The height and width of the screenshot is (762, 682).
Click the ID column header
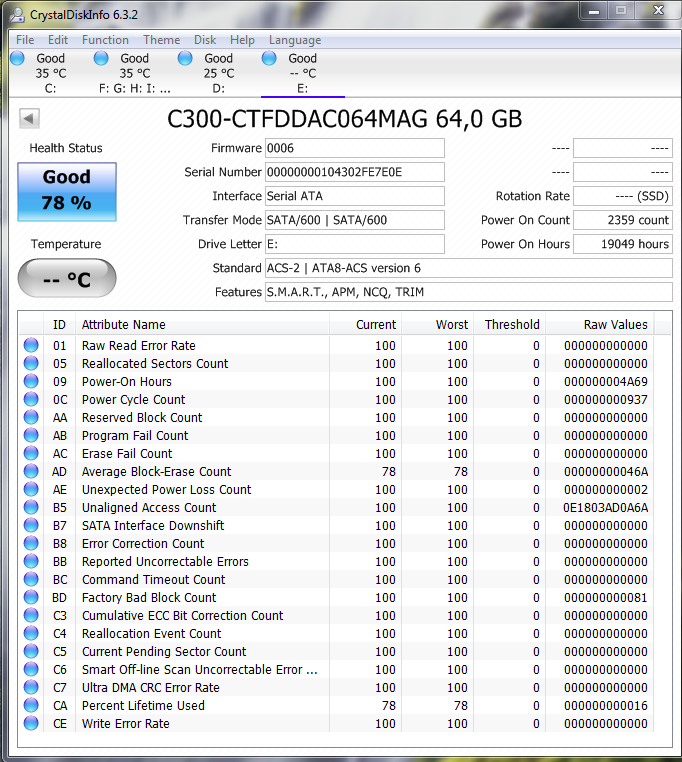point(59,325)
